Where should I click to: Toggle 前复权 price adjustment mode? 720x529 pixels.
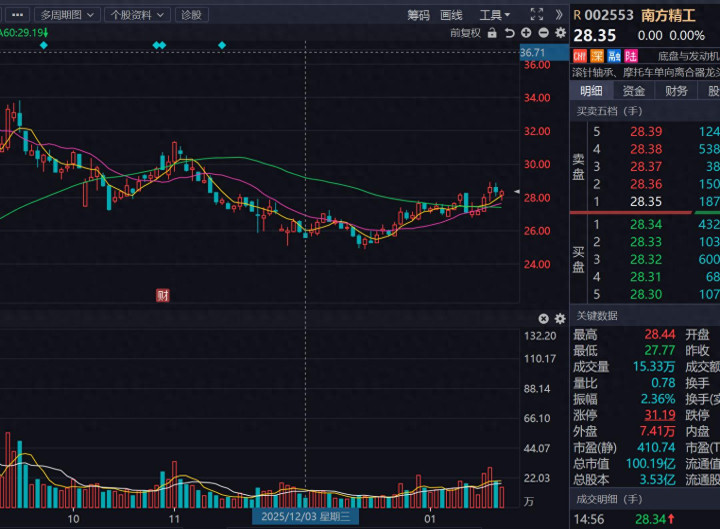(x=465, y=33)
